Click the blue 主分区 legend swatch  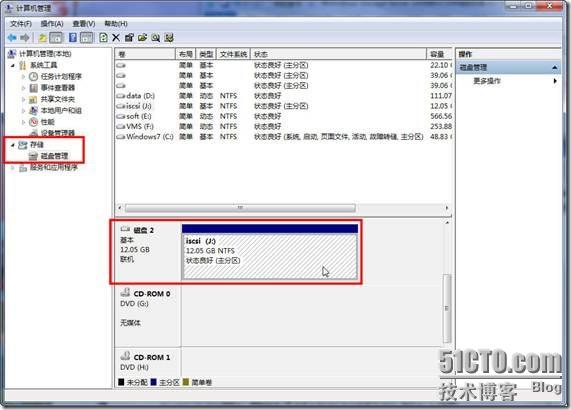(153, 382)
